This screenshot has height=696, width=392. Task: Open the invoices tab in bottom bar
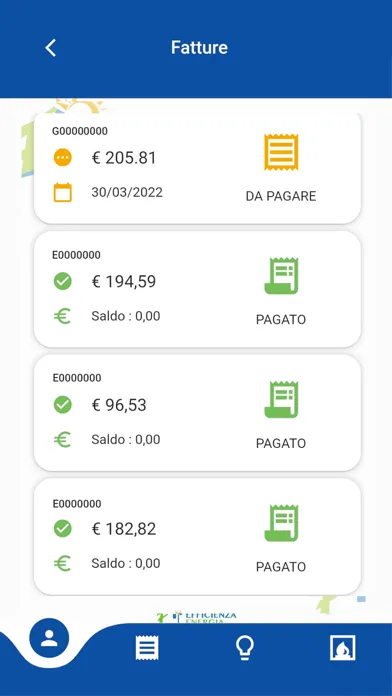147,648
